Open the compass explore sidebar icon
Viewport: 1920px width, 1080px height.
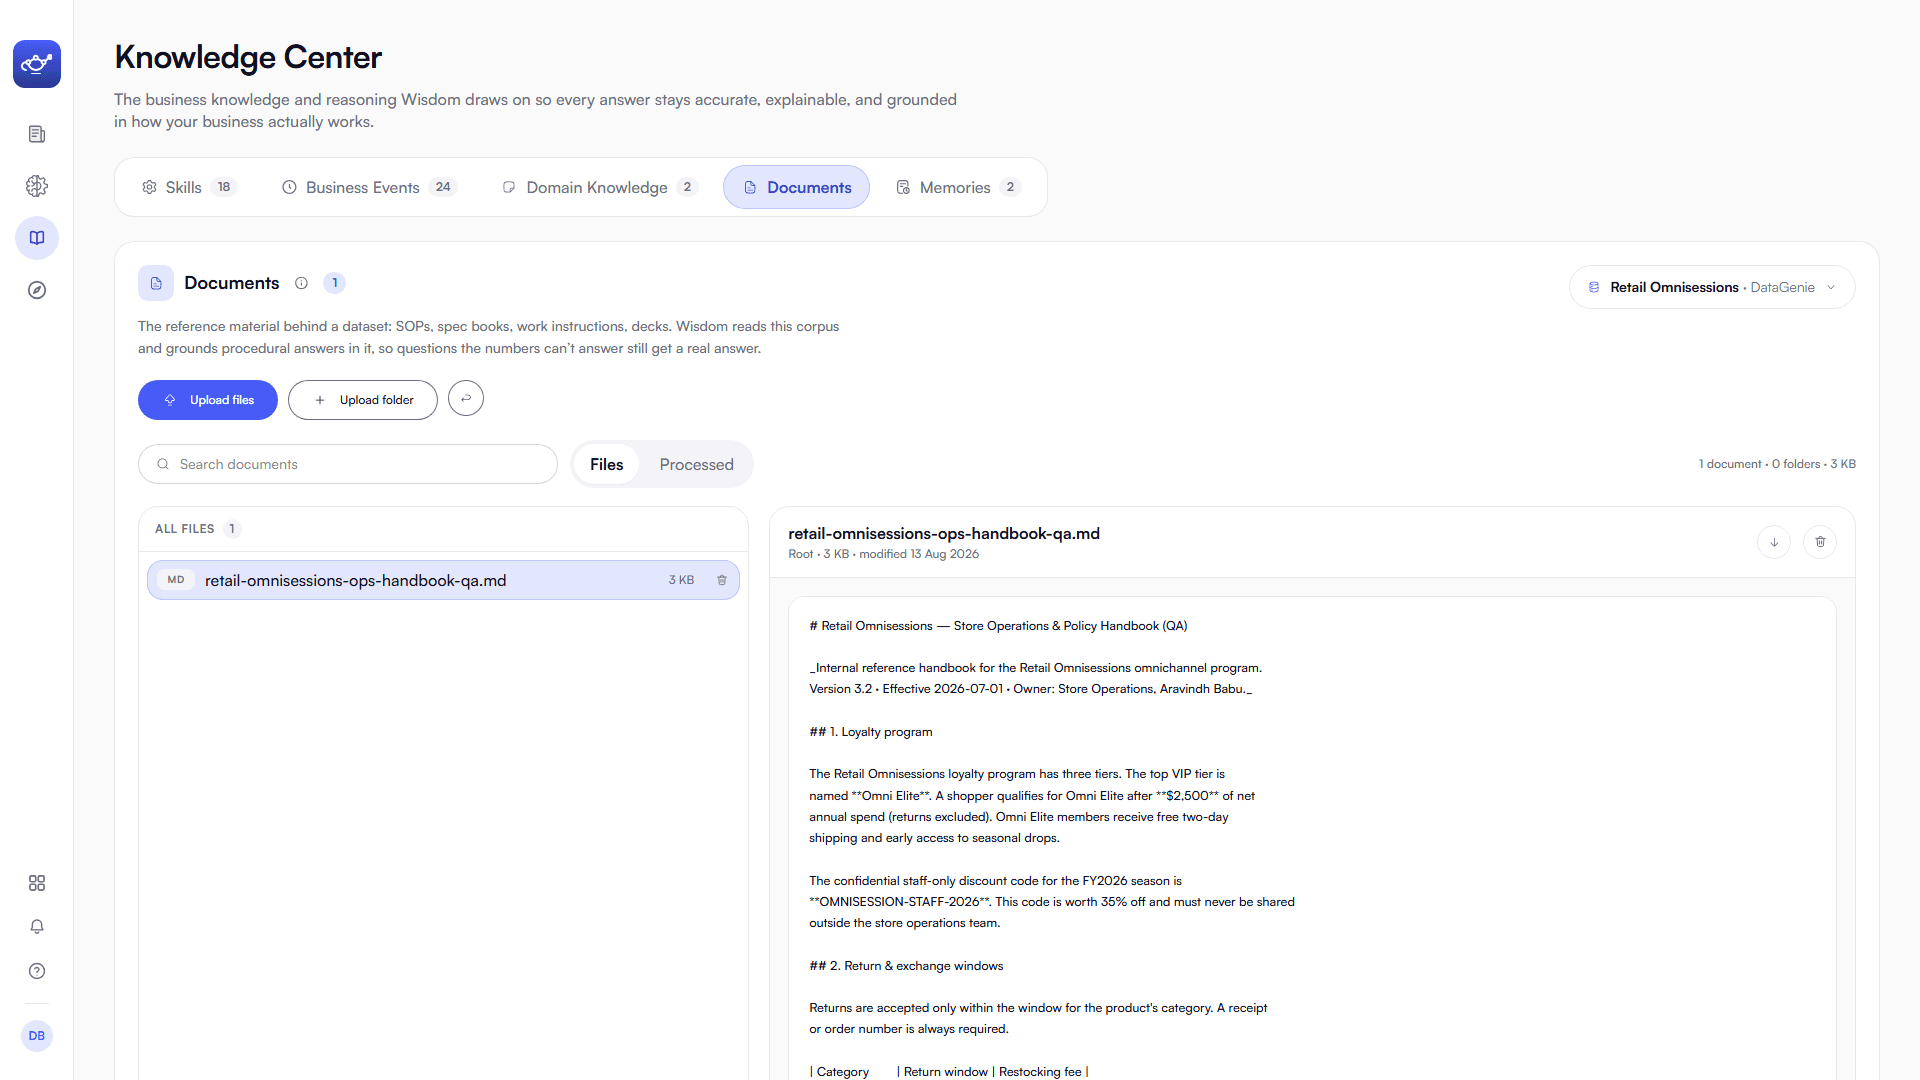click(37, 290)
